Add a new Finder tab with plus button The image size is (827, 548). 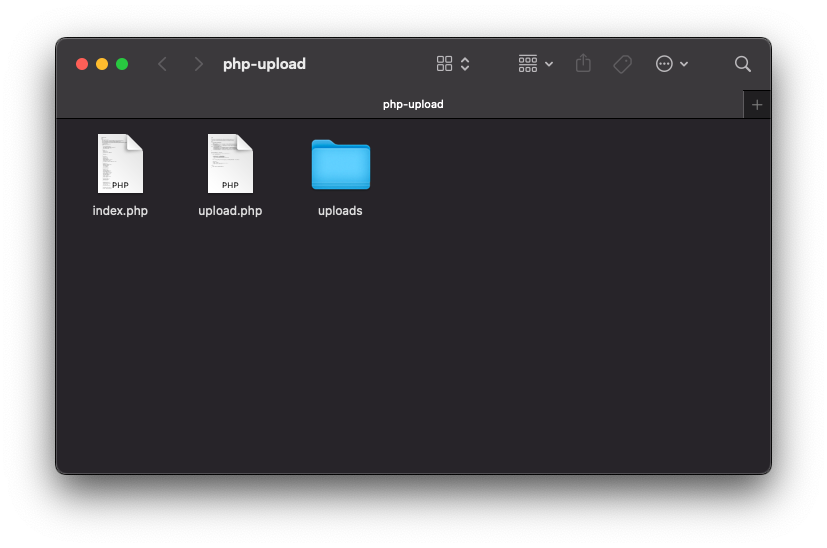[757, 104]
